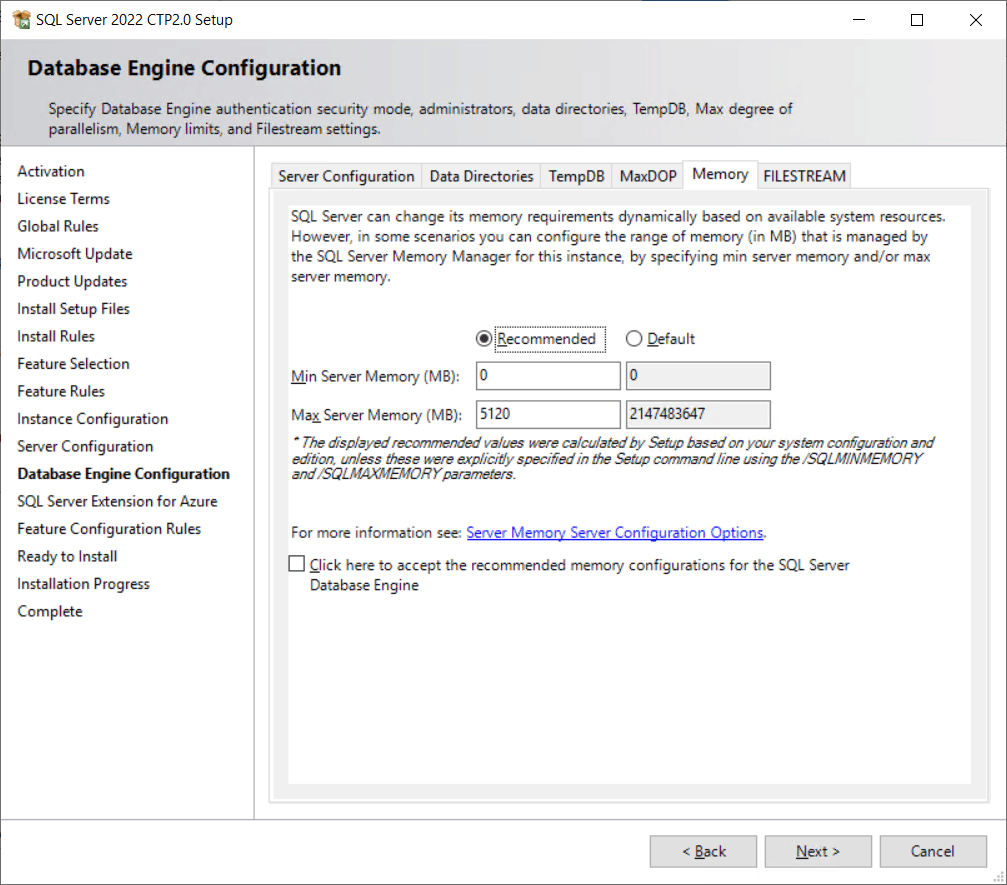Check the accept recommended memory configurations box
The width and height of the screenshot is (1007, 885).
pos(297,564)
